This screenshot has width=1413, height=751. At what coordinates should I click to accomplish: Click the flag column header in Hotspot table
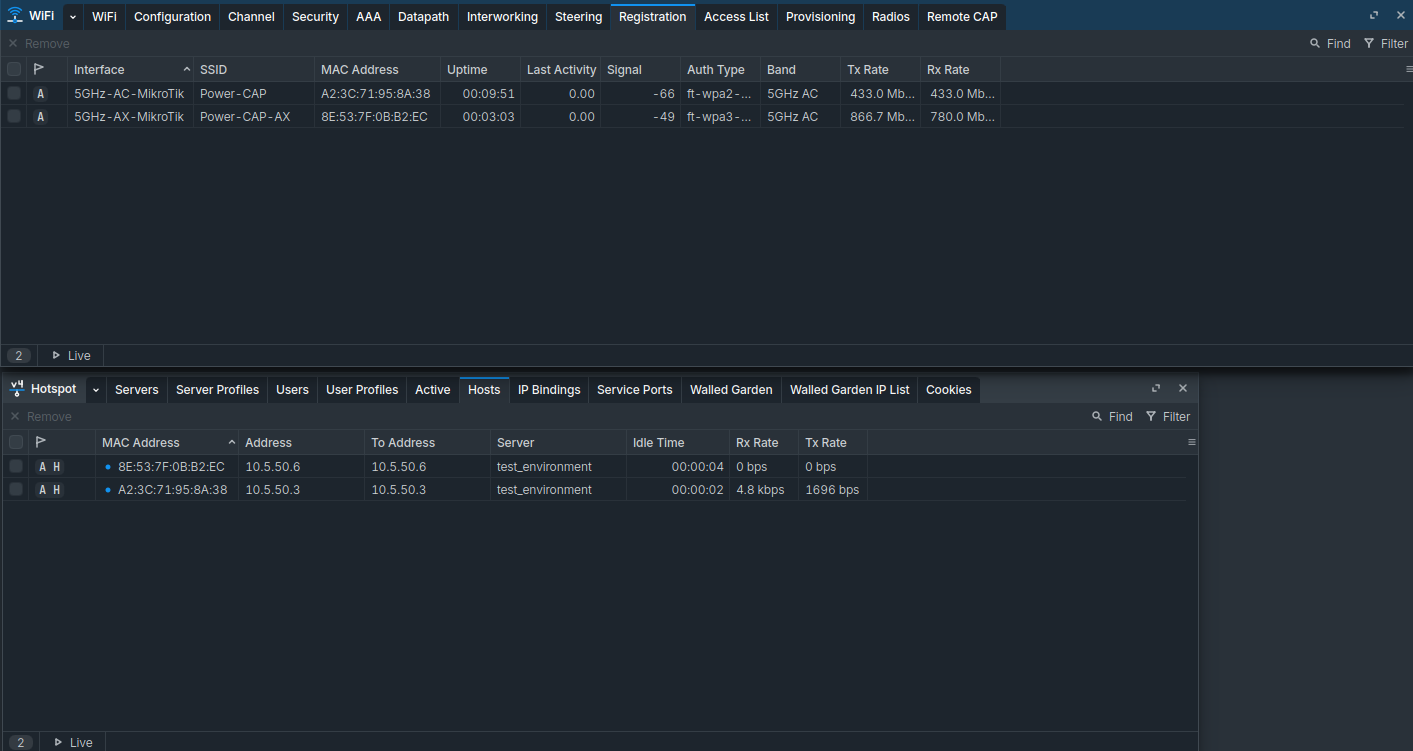41,442
